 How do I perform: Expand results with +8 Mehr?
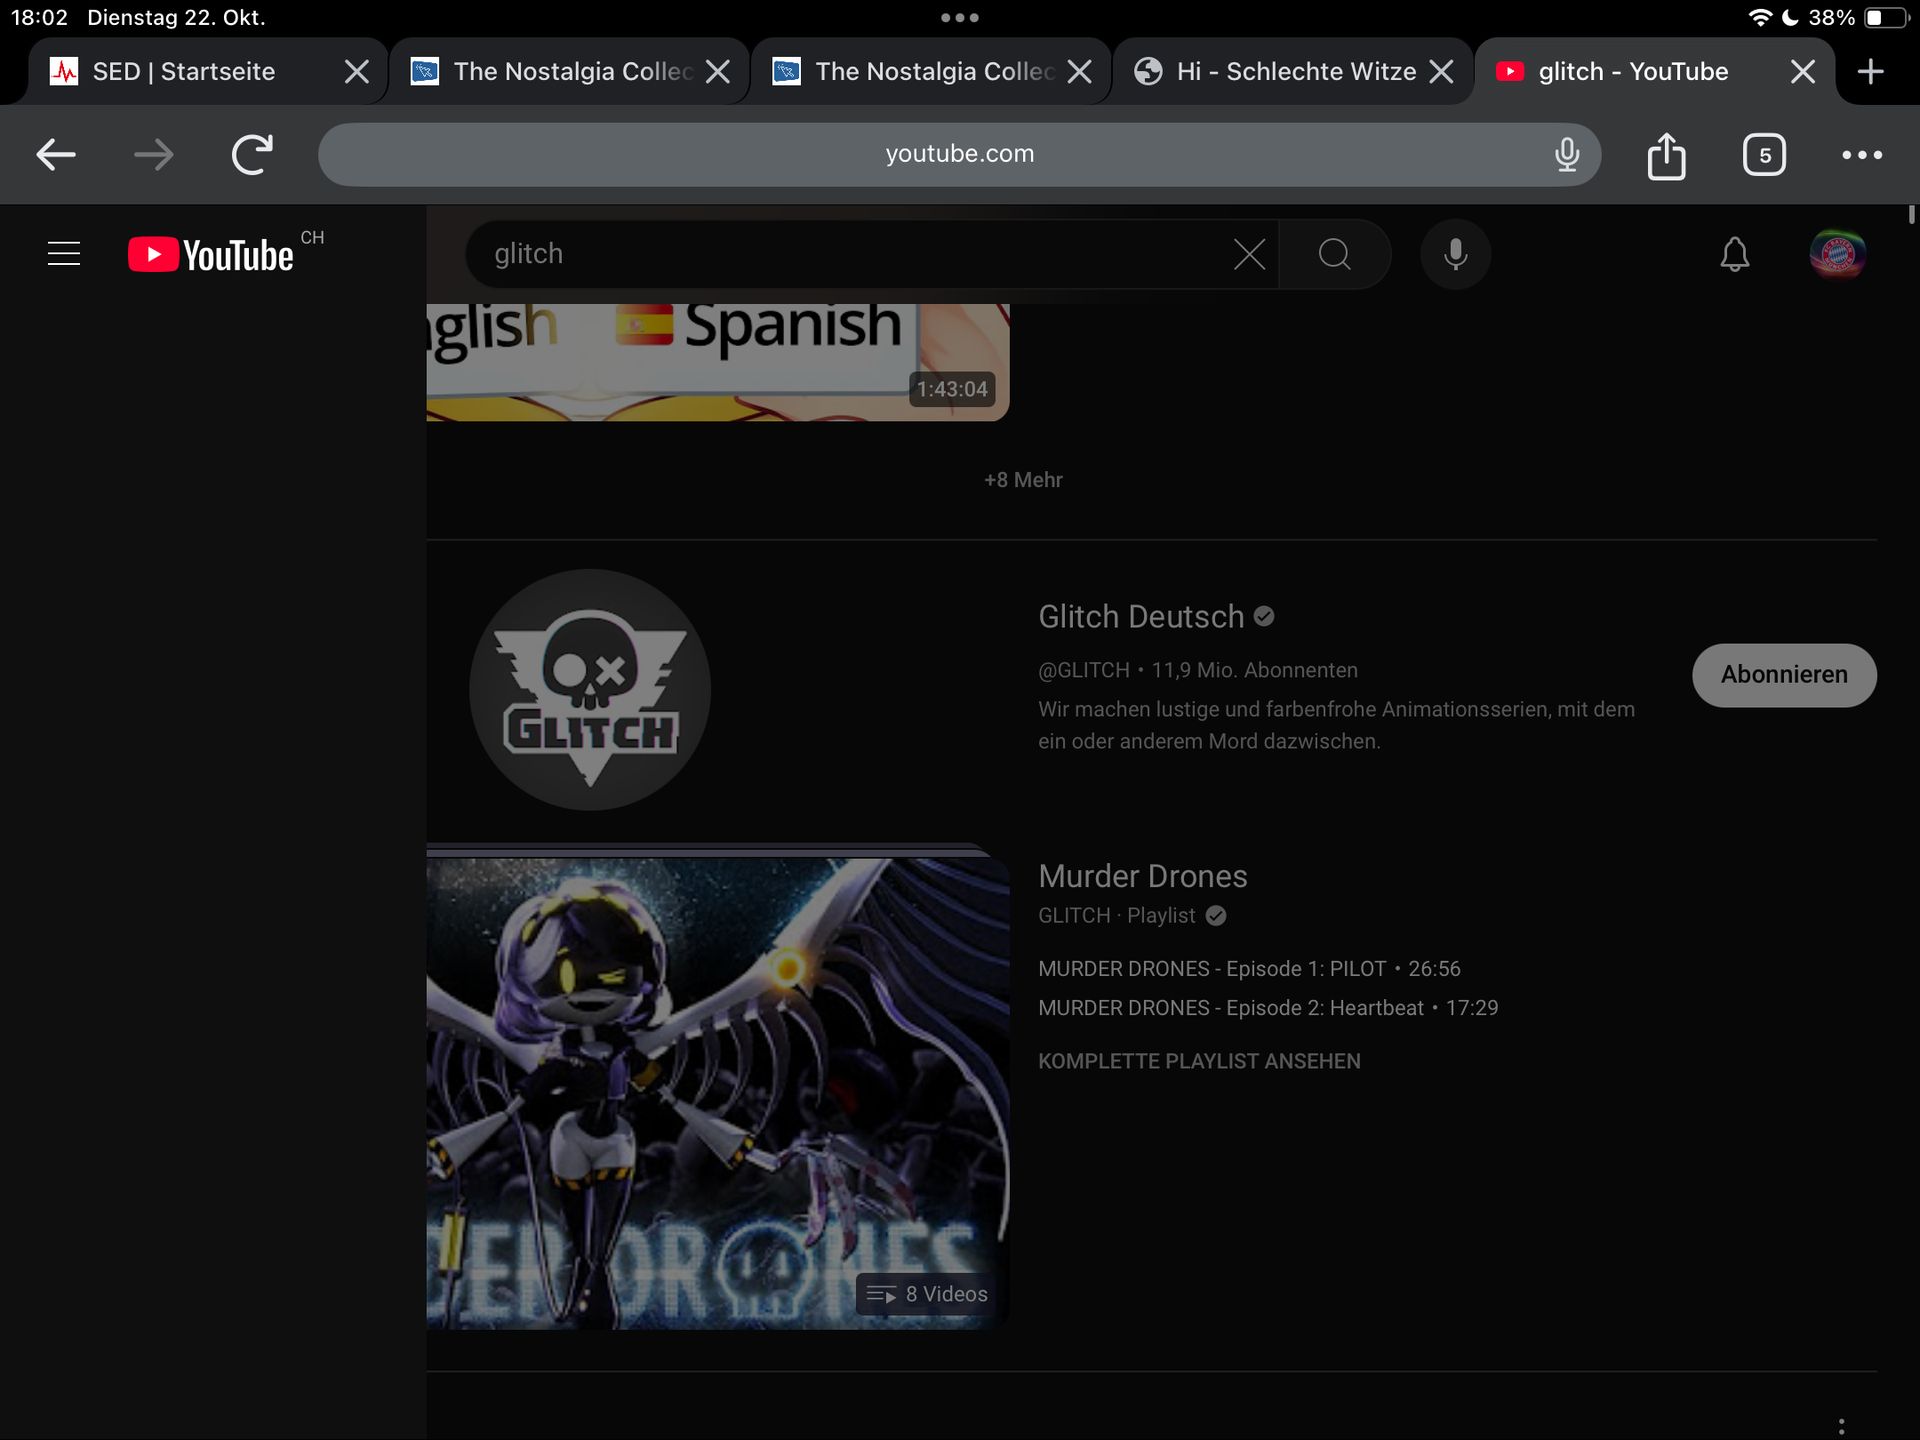pyautogui.click(x=1023, y=480)
